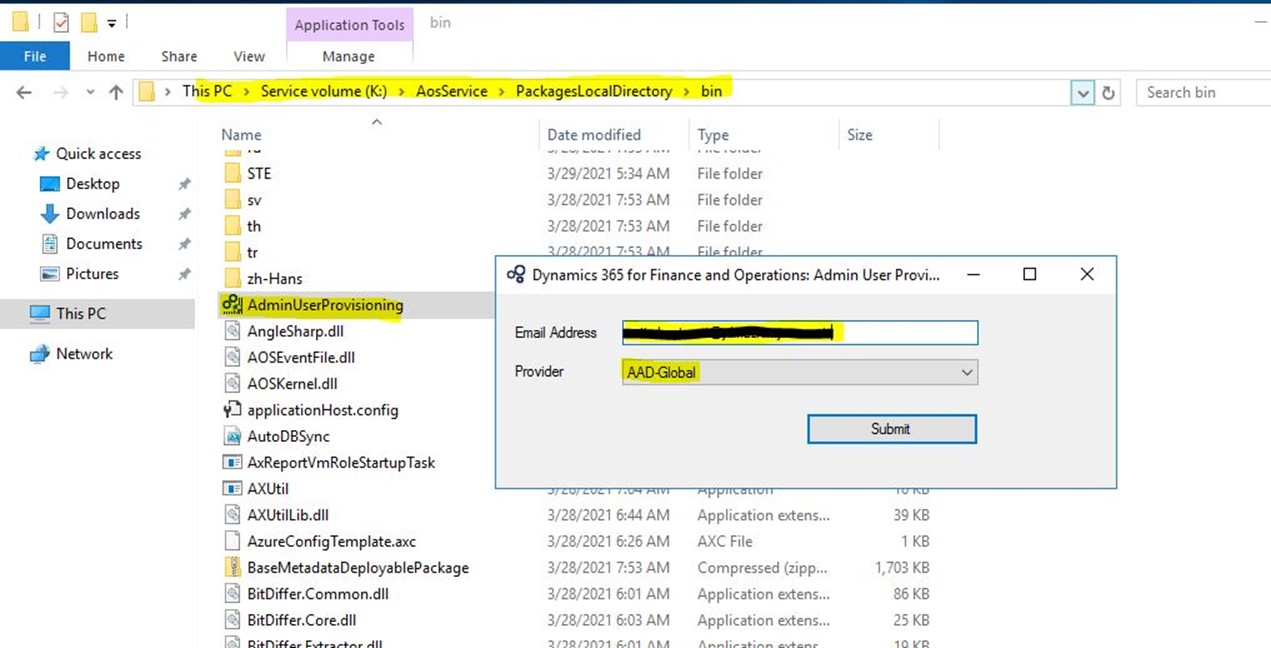
Task: Open the File menu
Action: pyautogui.click(x=35, y=56)
